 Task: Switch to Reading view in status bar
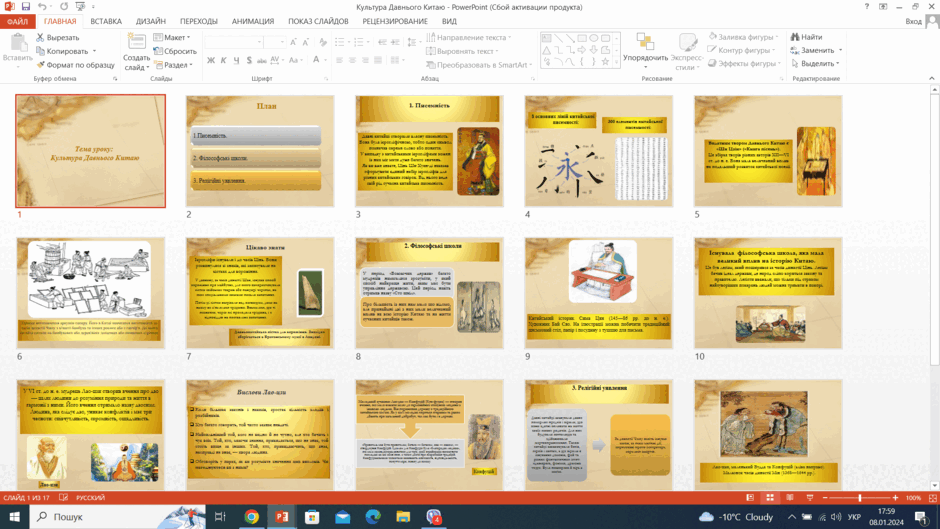coord(790,498)
